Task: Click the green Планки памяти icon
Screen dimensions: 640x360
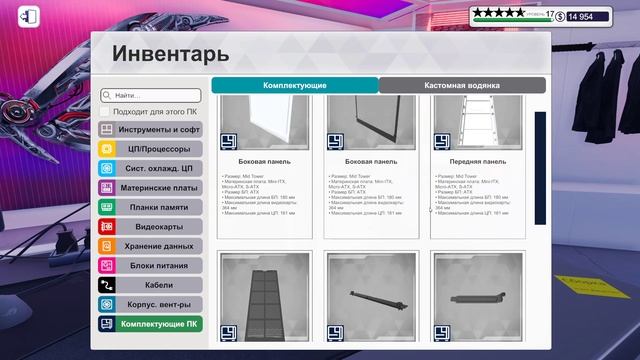Action: [x=107, y=207]
